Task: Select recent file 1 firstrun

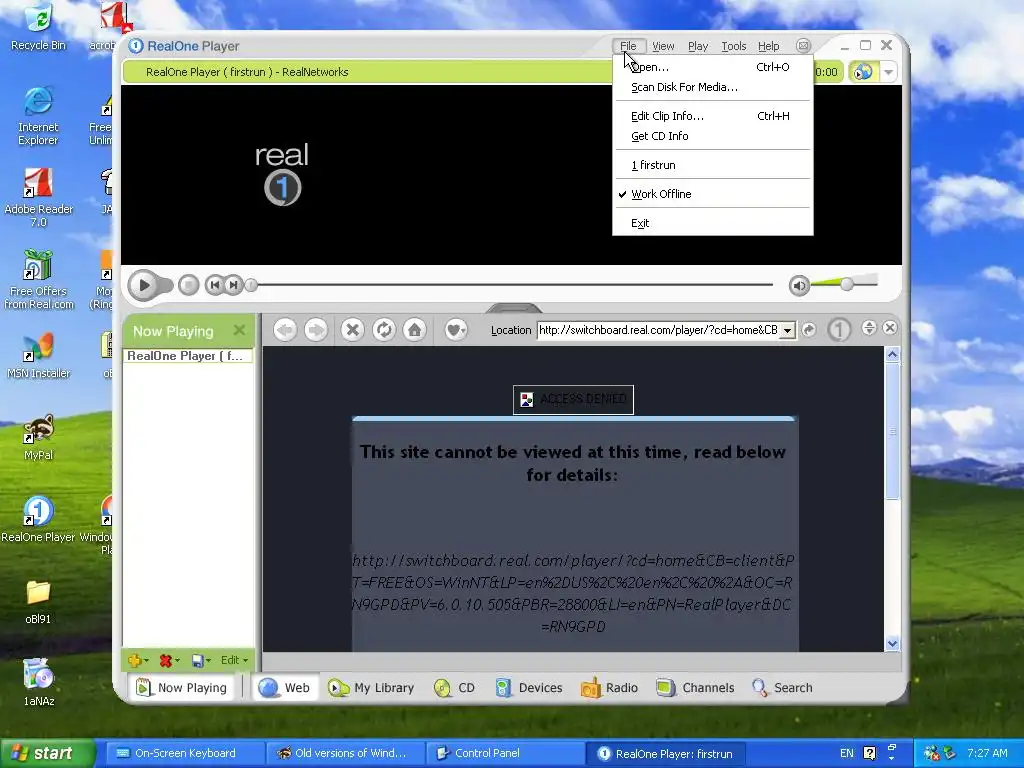Action: click(712, 165)
